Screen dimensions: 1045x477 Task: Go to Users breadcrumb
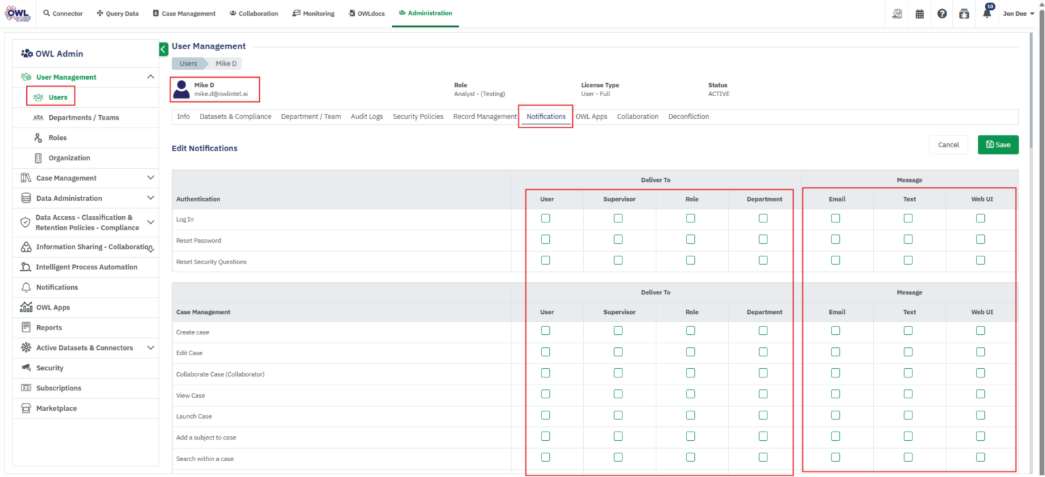(x=190, y=63)
